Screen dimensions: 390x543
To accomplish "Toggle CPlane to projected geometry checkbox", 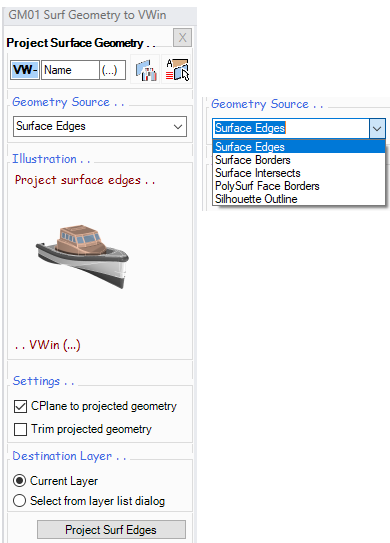I will (20, 406).
